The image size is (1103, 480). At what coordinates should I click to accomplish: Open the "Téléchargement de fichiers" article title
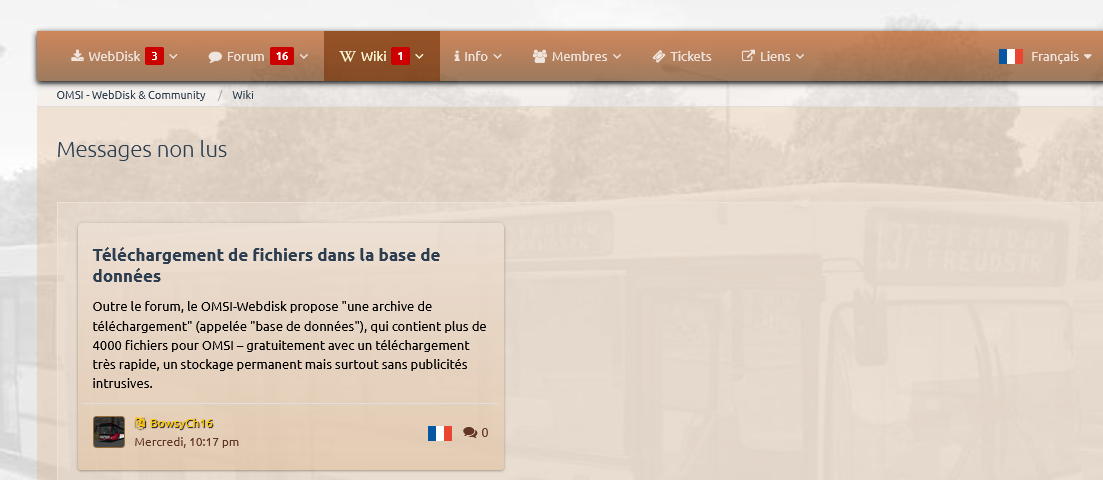tap(266, 265)
